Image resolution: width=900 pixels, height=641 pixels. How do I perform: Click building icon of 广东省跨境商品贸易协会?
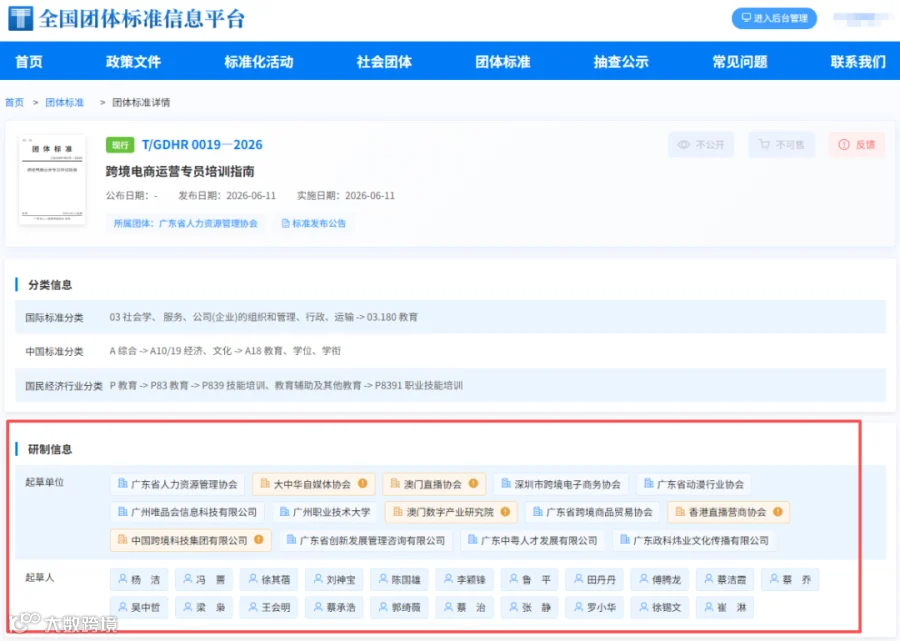coord(538,511)
